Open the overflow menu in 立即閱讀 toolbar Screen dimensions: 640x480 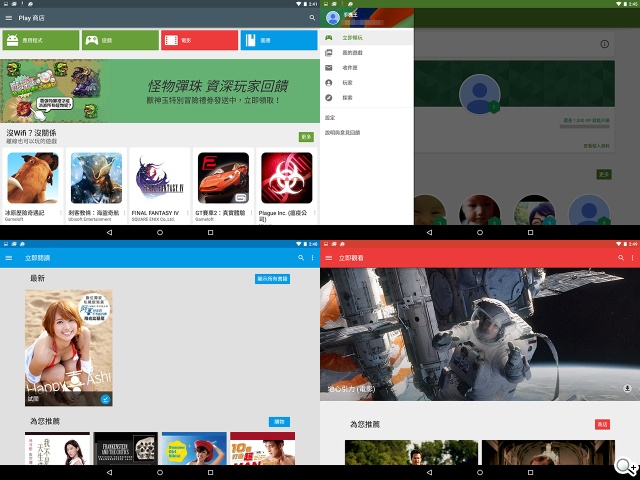click(312, 258)
